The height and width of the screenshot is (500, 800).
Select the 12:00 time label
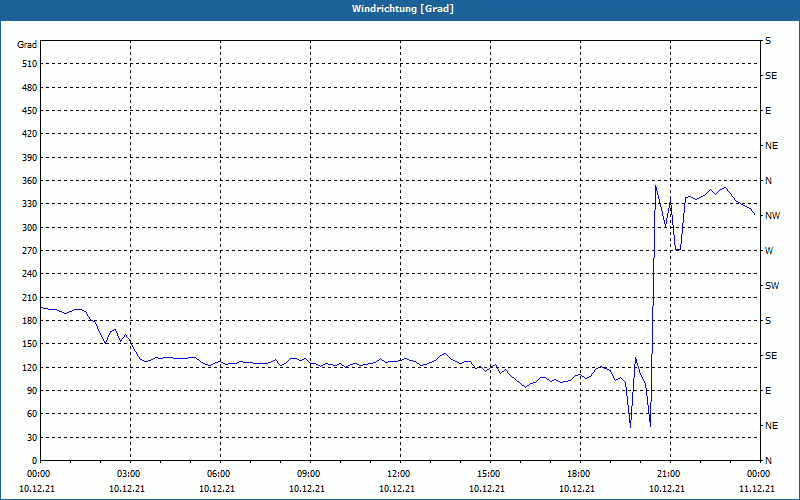coord(397,474)
